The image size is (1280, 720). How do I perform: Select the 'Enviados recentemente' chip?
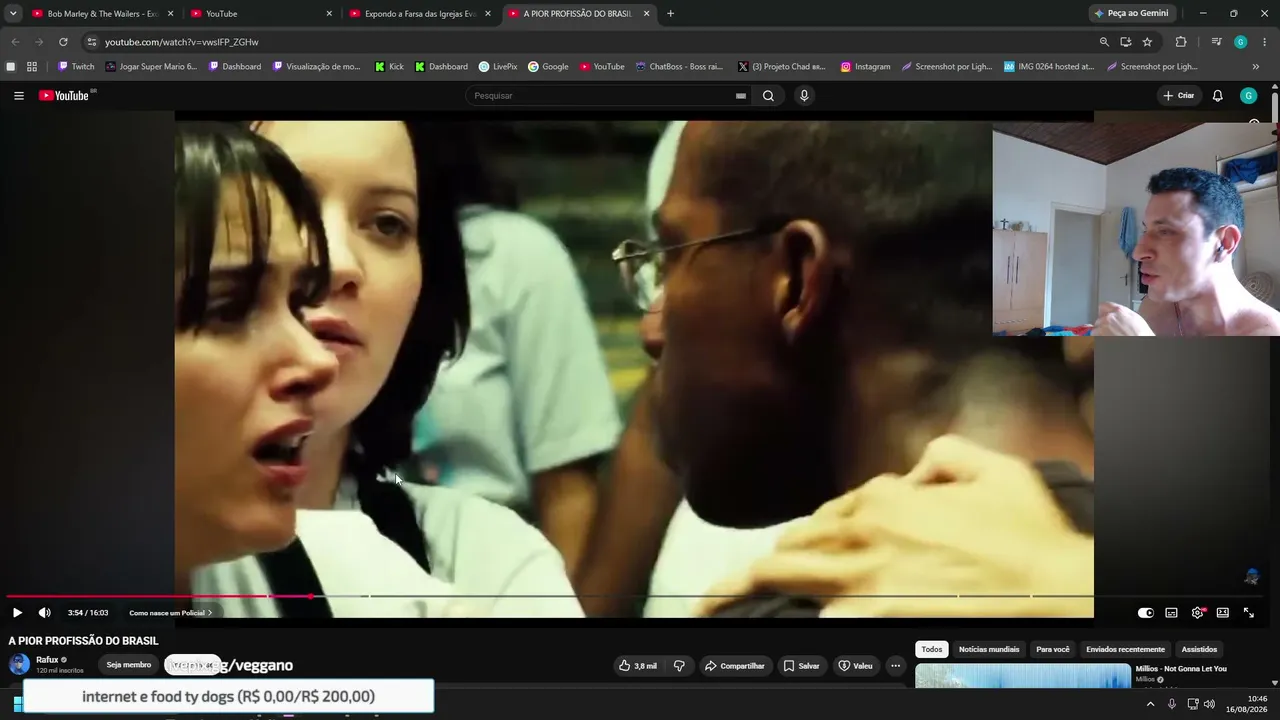pos(1126,650)
